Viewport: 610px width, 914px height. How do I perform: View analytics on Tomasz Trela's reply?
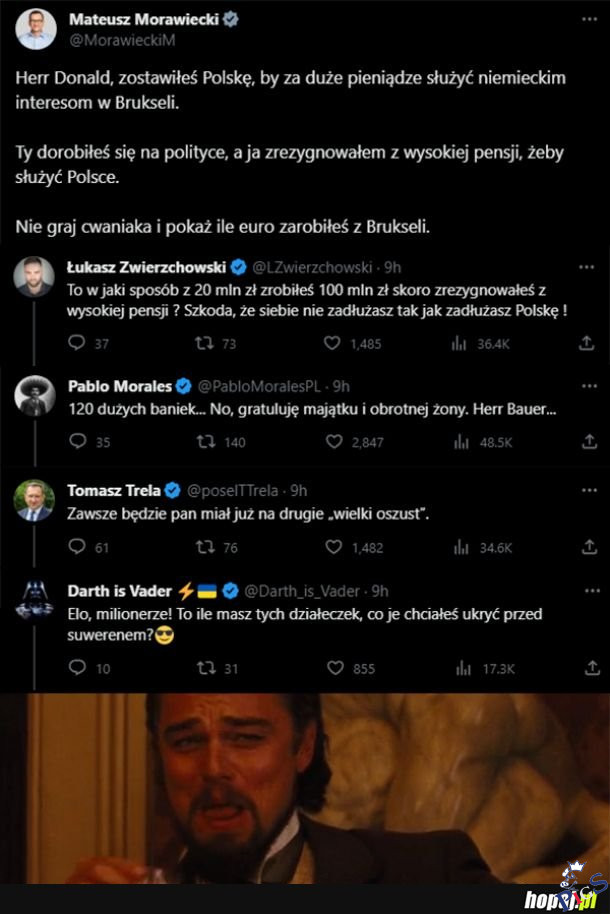[x=460, y=547]
